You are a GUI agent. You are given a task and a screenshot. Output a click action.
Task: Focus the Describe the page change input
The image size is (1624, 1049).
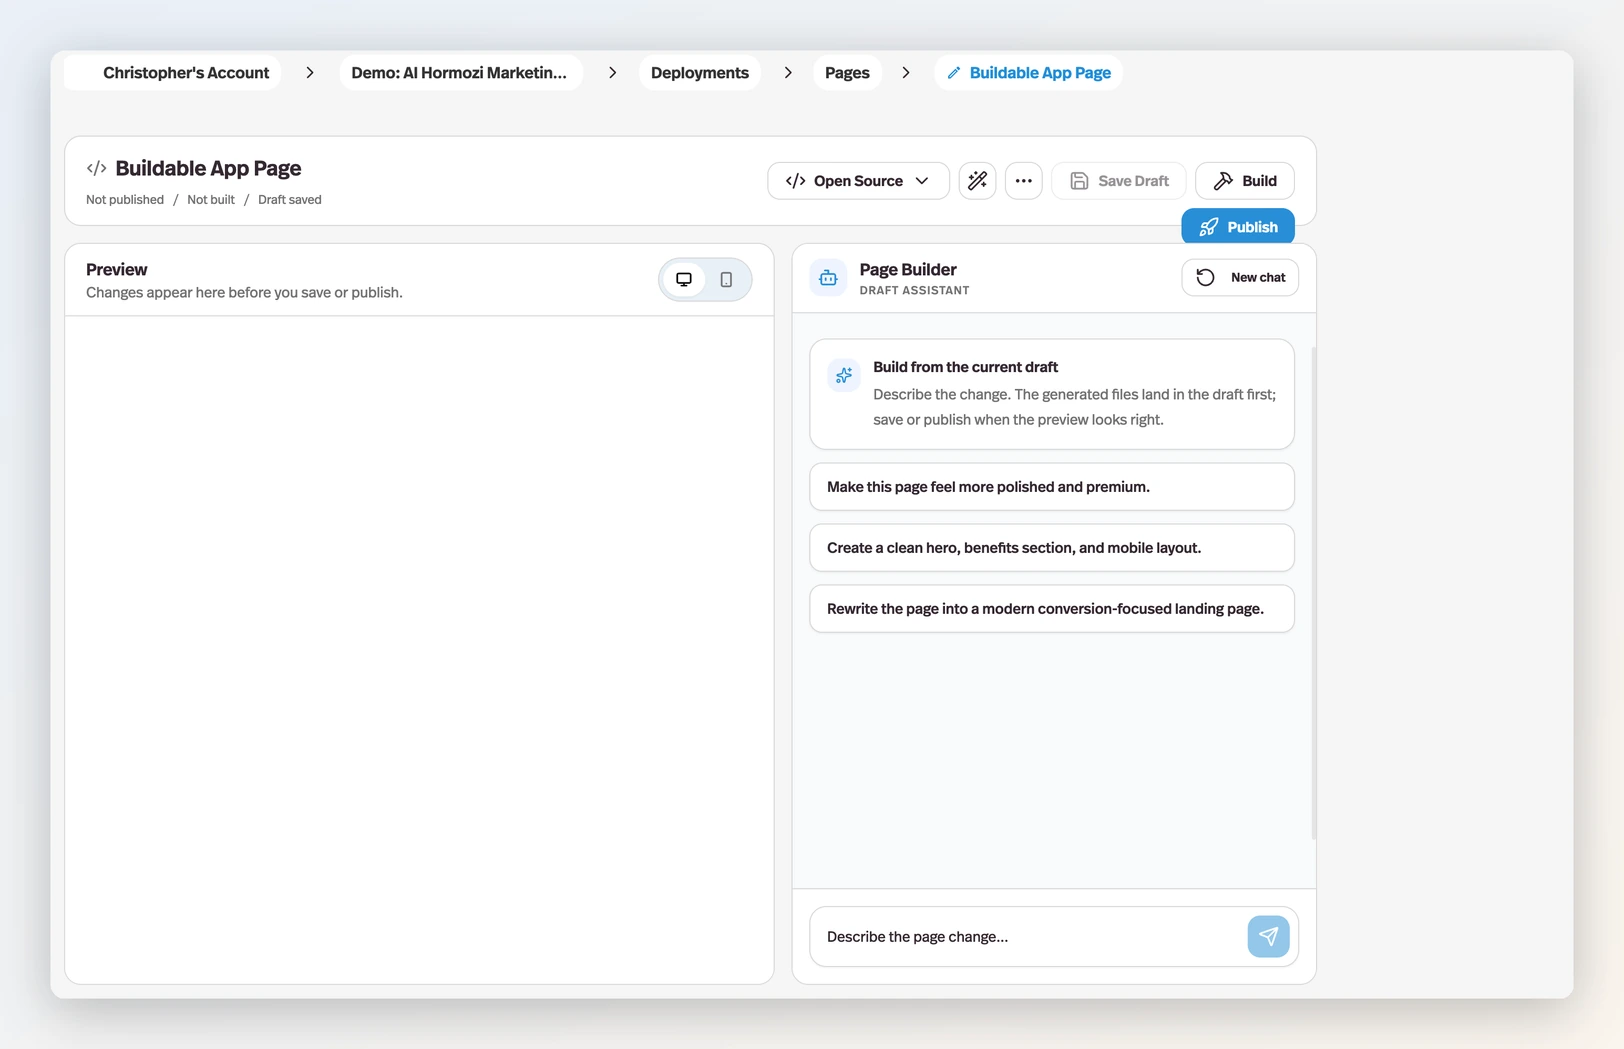pyautogui.click(x=1028, y=937)
